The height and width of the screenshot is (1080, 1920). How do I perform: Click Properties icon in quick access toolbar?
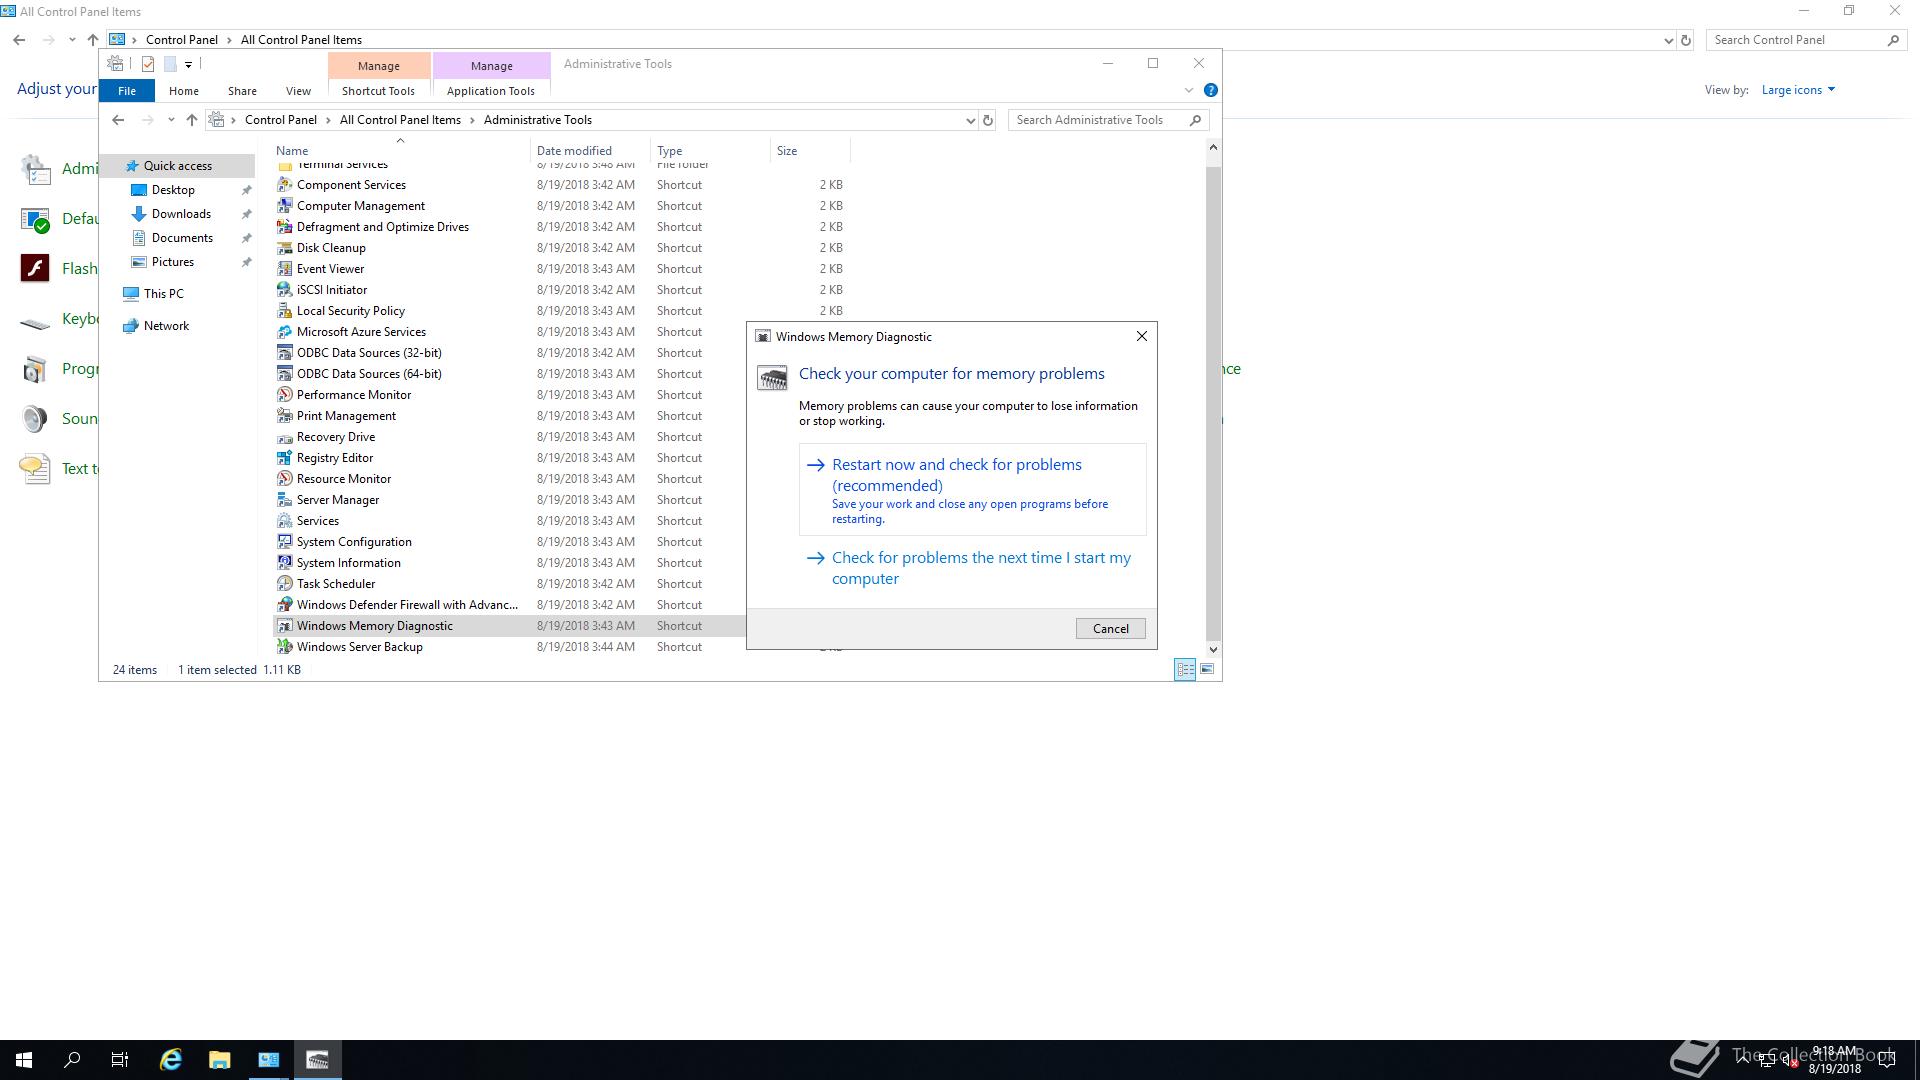click(x=148, y=64)
